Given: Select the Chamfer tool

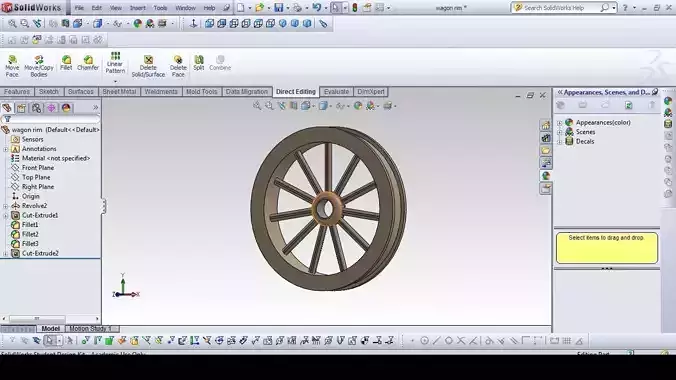Looking at the screenshot, I should tap(88, 63).
